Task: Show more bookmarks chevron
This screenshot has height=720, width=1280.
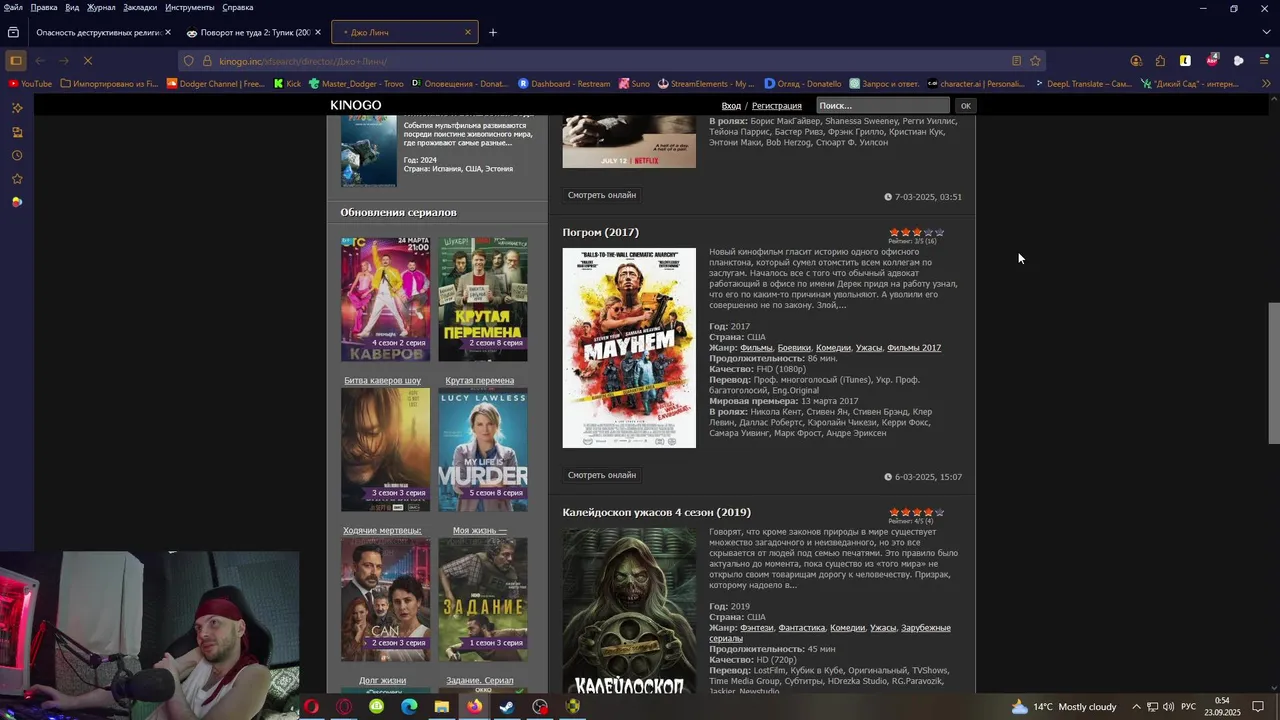Action: (x=1266, y=84)
